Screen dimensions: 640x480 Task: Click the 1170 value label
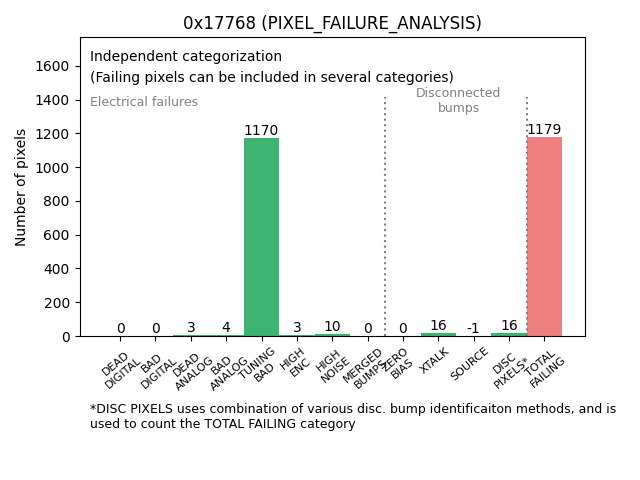coord(261,131)
